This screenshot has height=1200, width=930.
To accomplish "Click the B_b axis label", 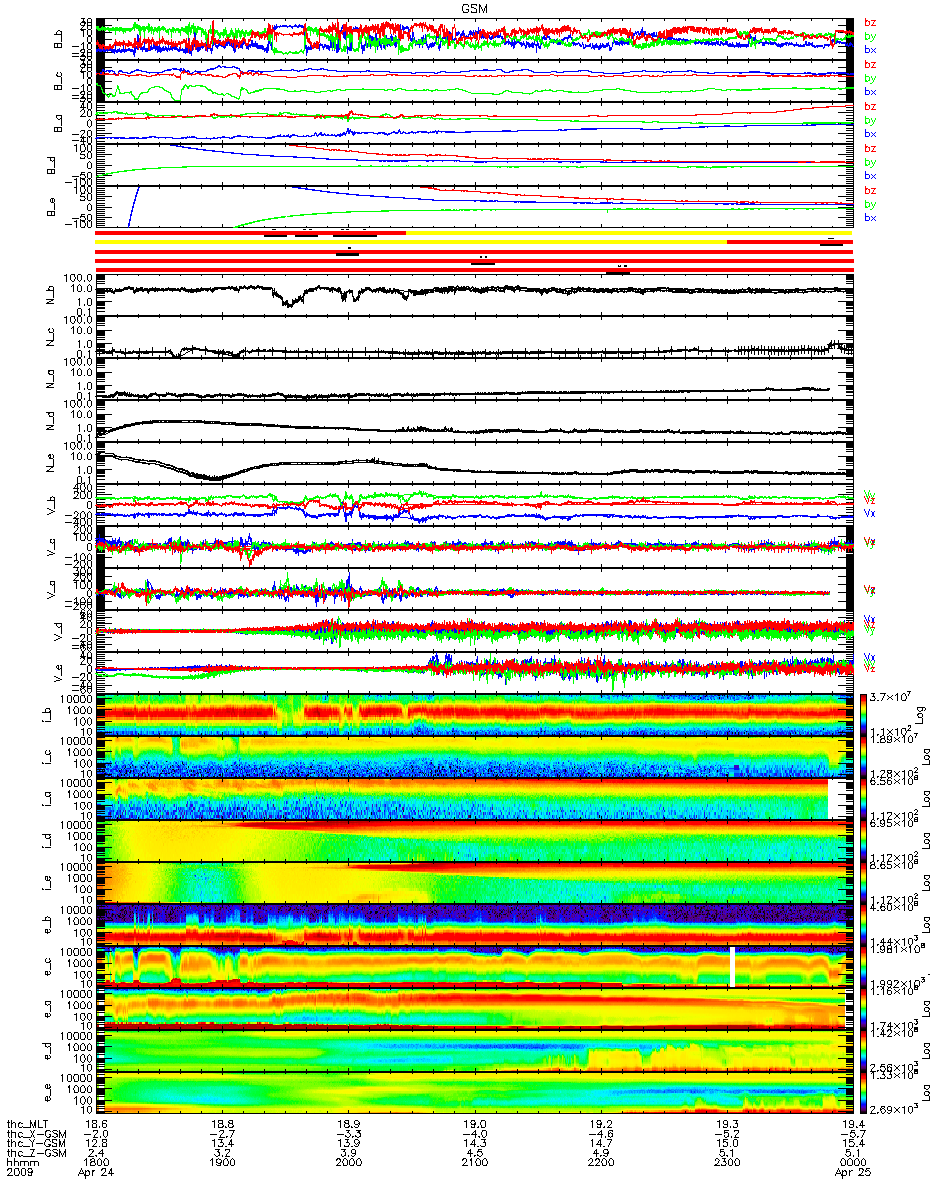I will click(x=59, y=41).
